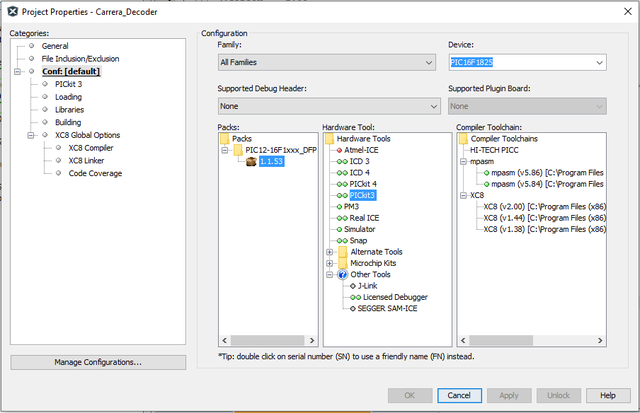Expand the Microchip Kits node
The image size is (640, 413).
(329, 263)
